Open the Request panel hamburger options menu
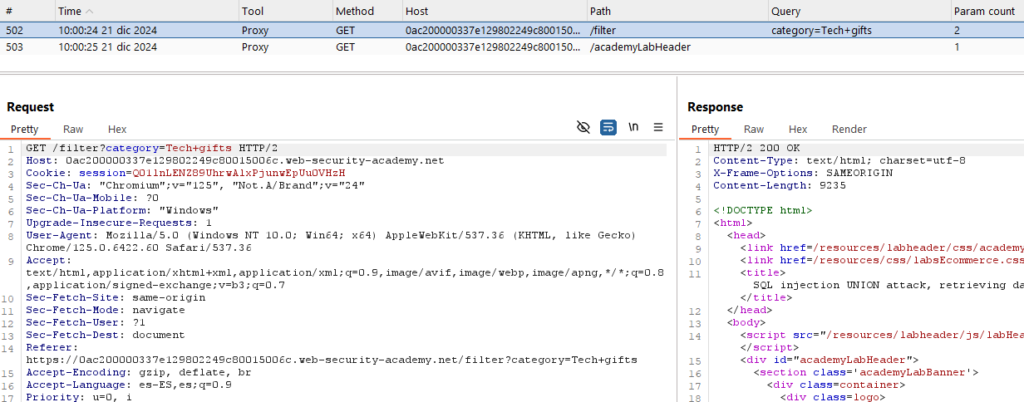The width and height of the screenshot is (1024, 402). pos(658,127)
